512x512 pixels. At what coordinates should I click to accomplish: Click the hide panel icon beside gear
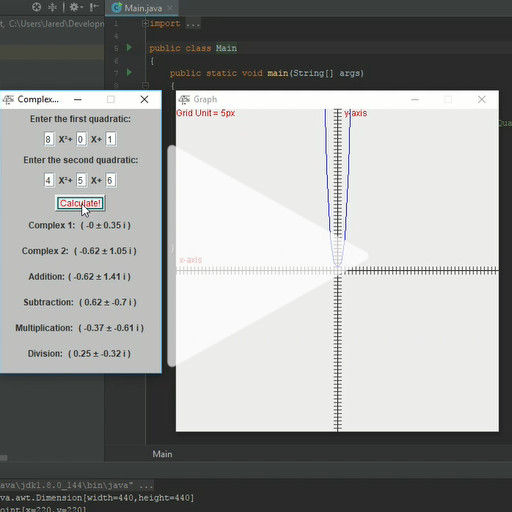(94, 7)
